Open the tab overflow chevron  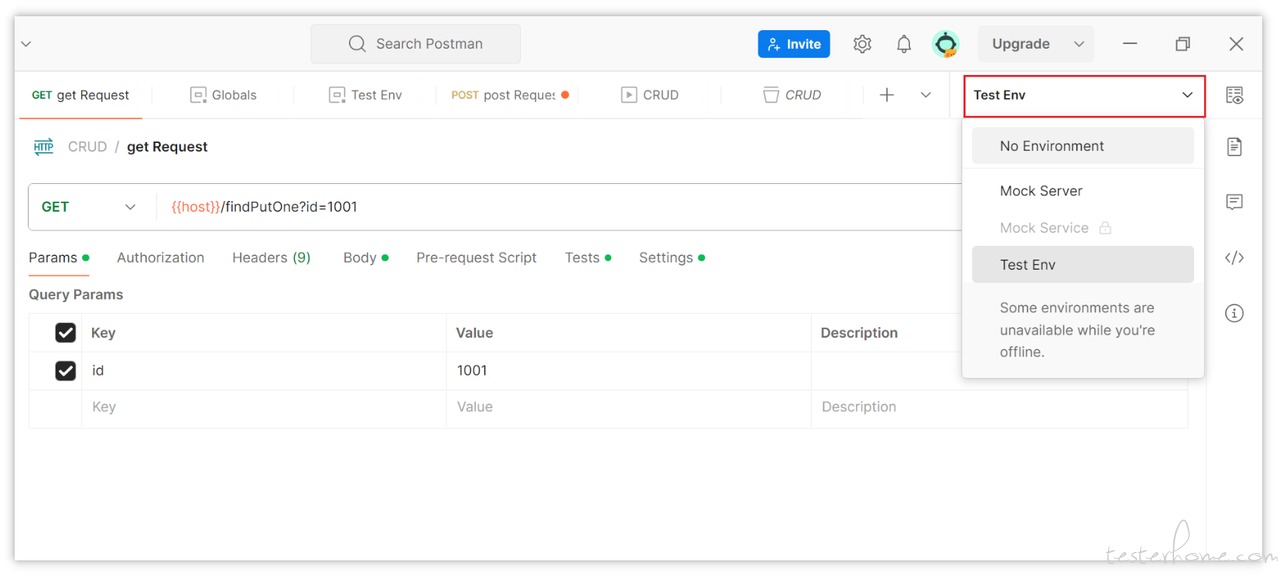pos(926,95)
